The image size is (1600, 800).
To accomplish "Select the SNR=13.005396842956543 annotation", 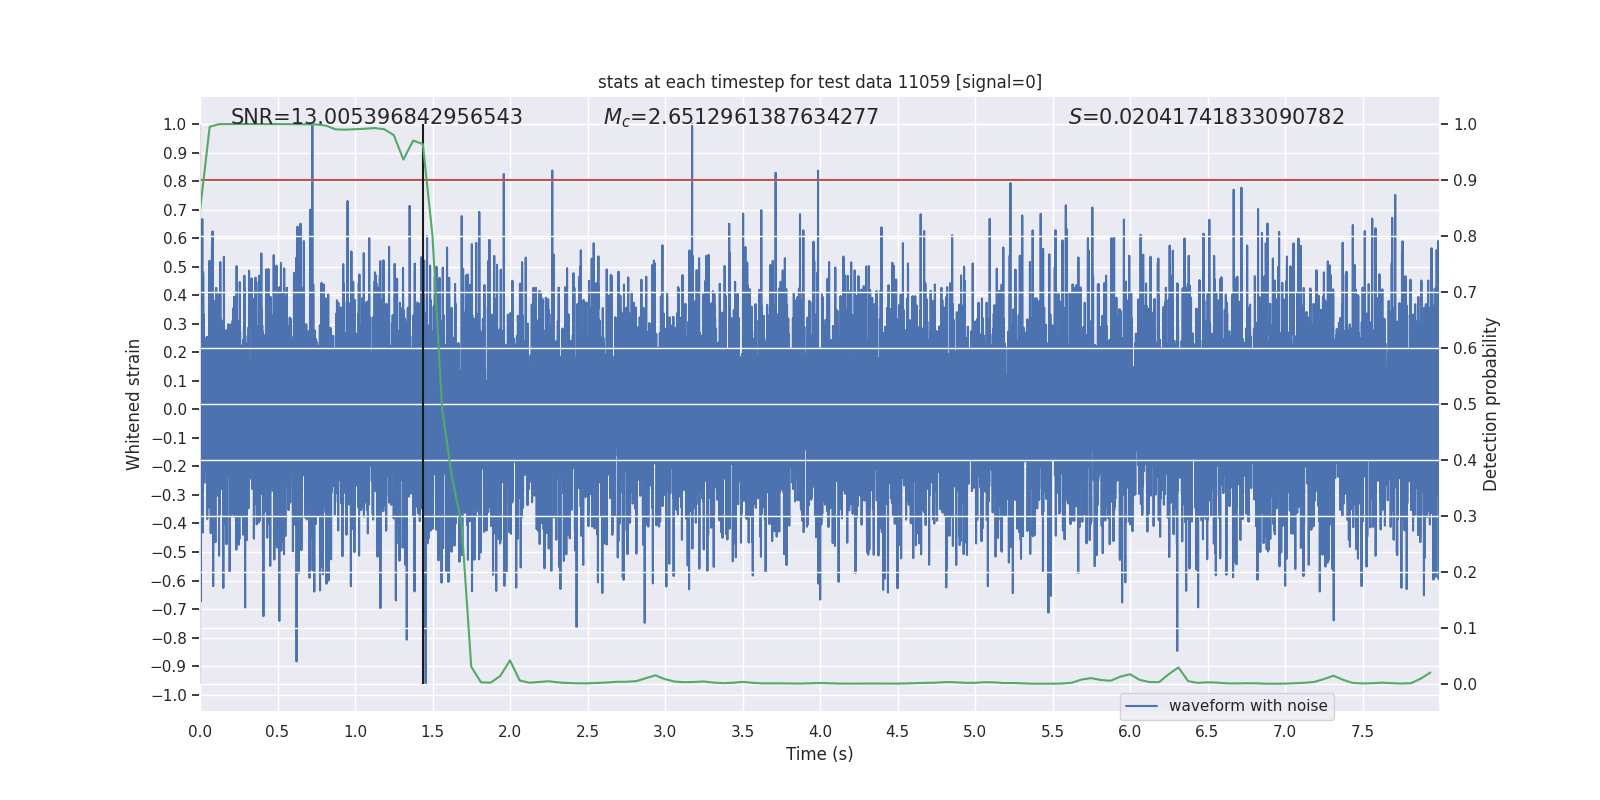I will tap(376, 117).
